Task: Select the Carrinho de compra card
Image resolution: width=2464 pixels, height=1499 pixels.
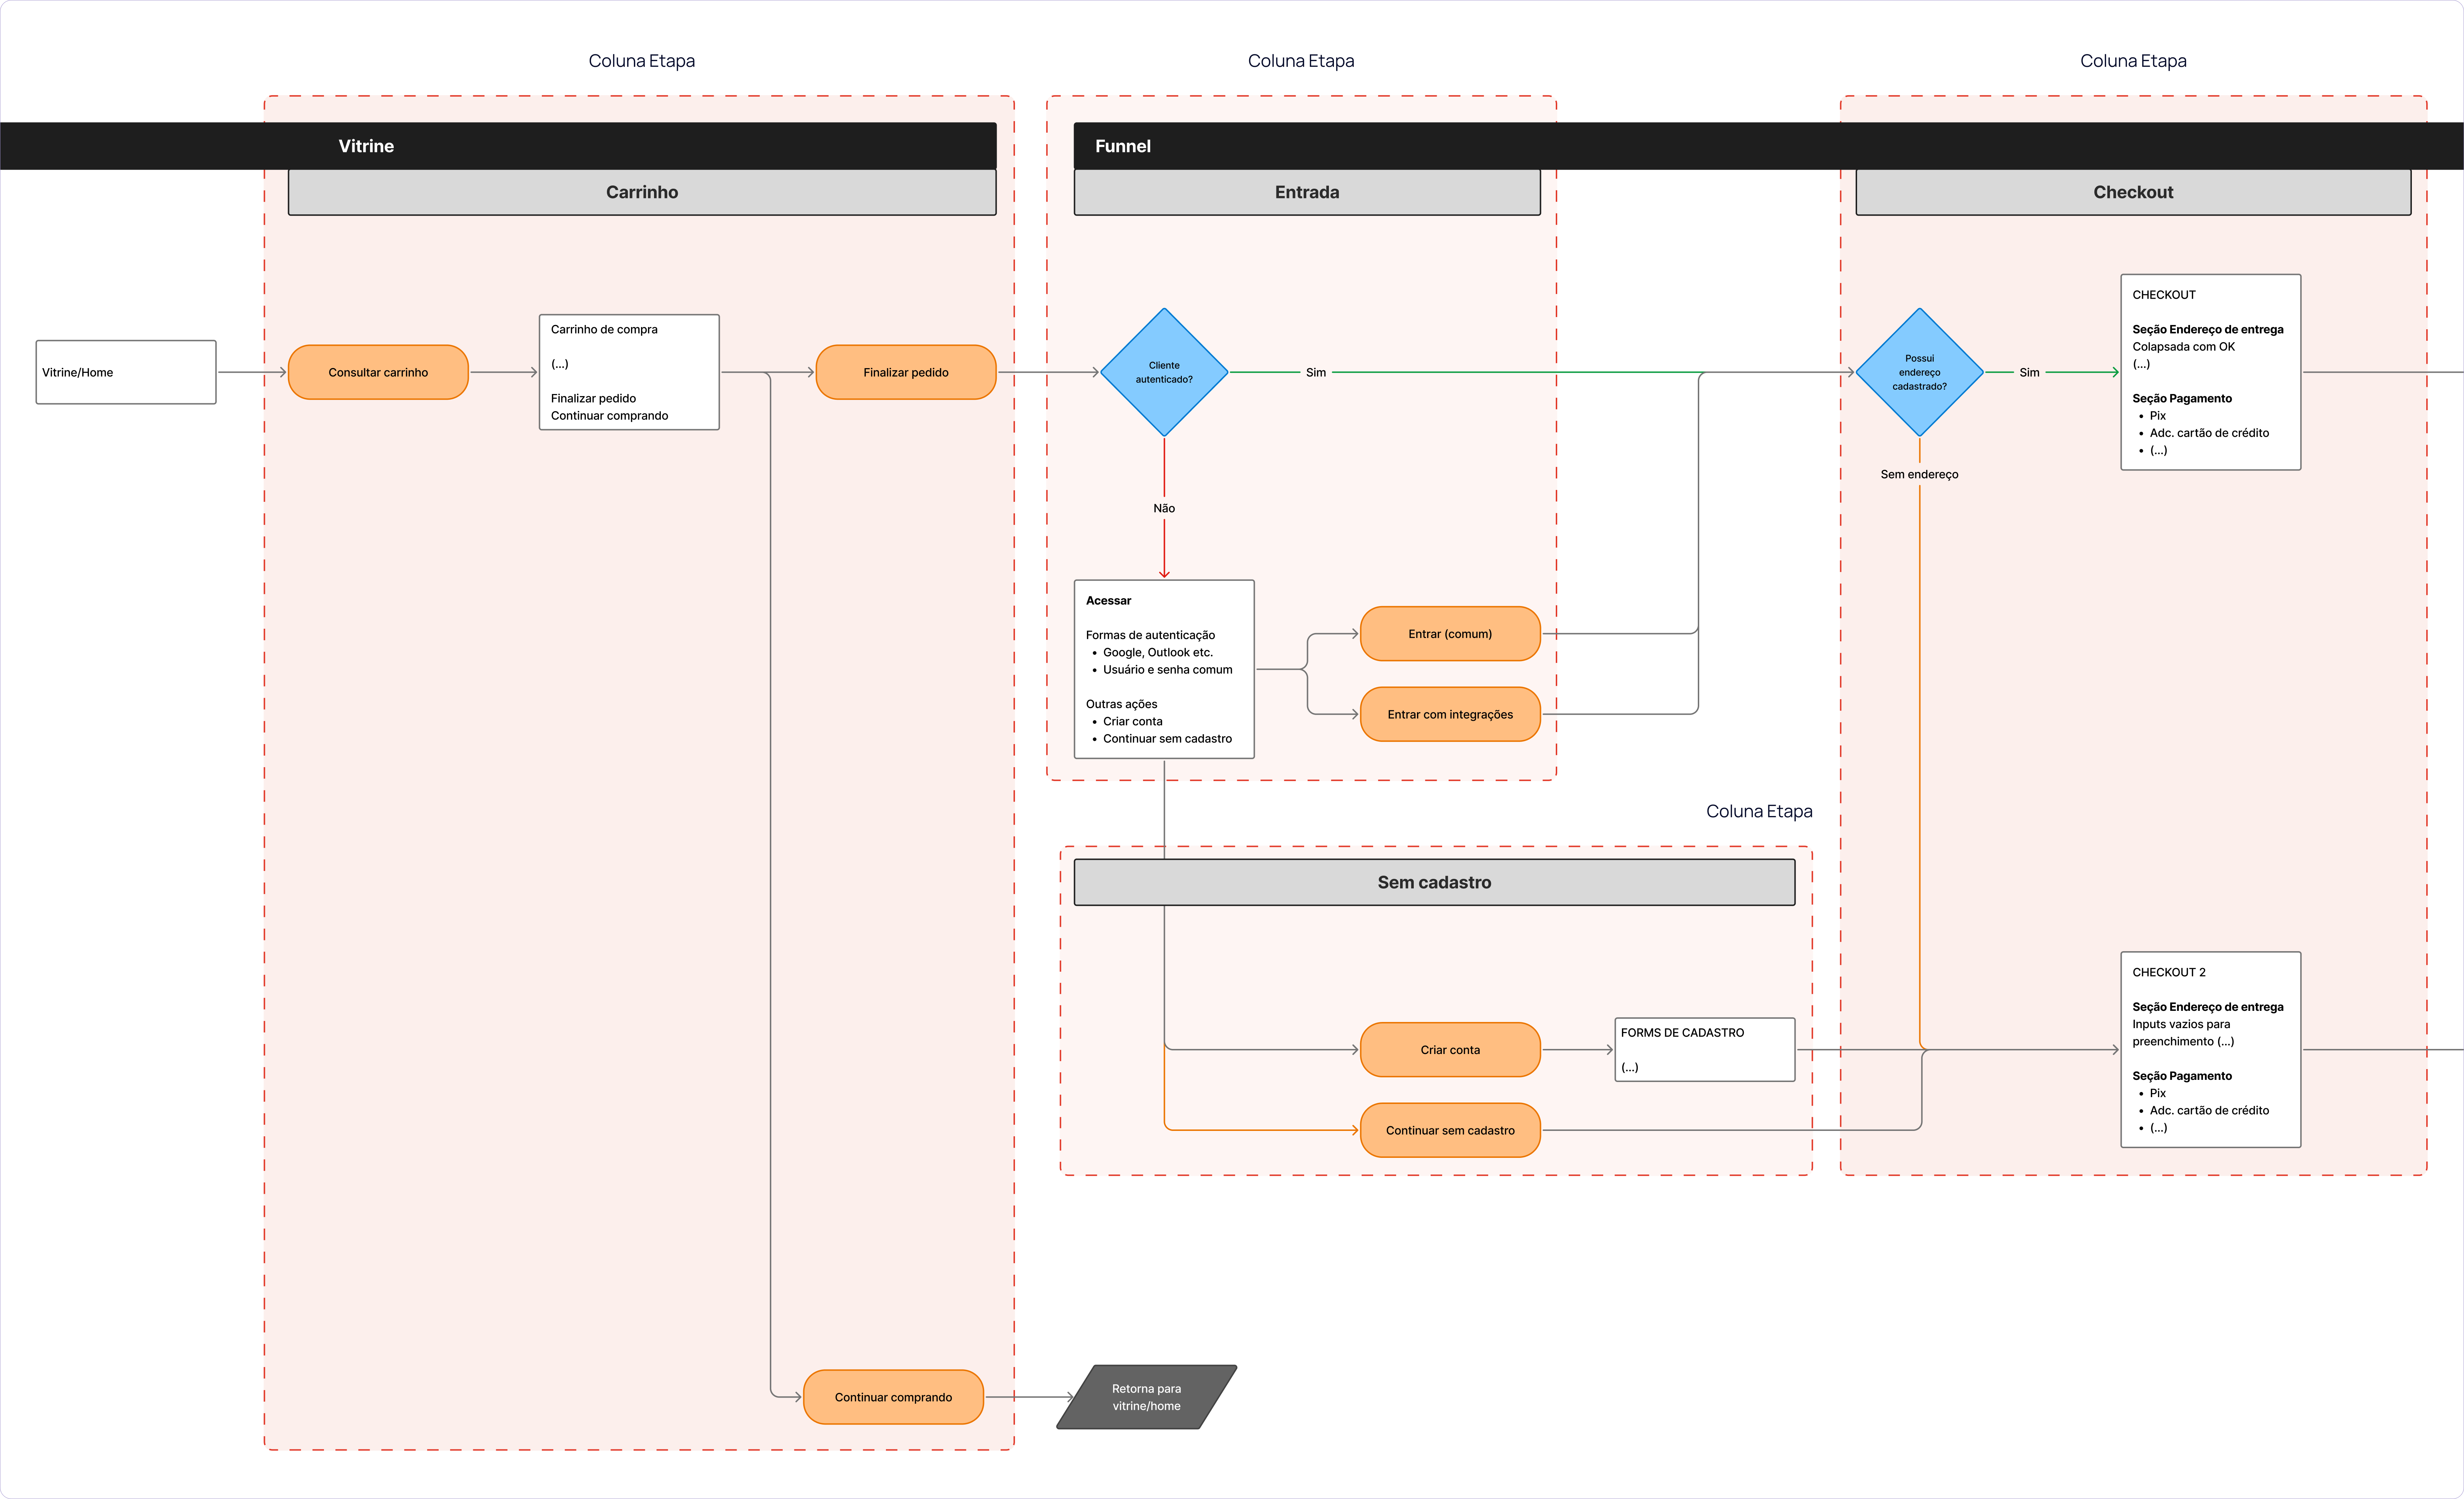Action: (x=629, y=372)
